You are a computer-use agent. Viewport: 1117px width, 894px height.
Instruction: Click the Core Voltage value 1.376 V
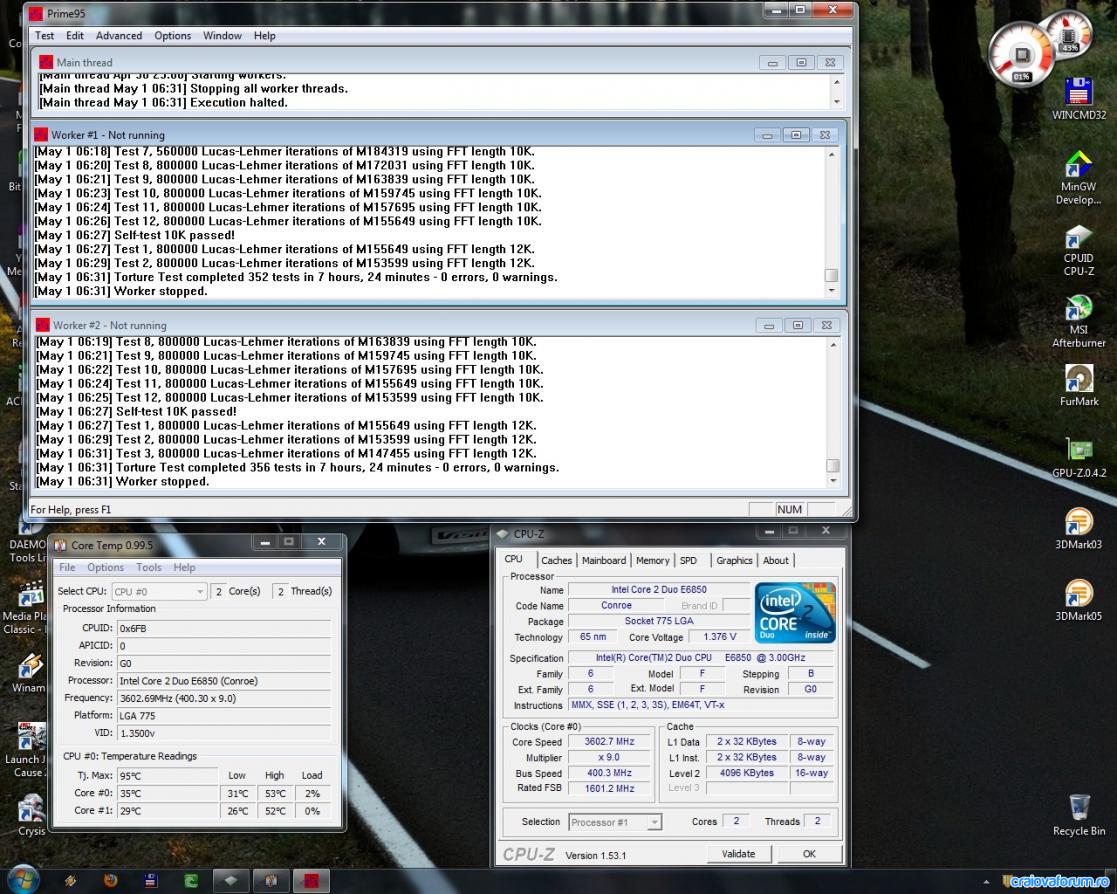(719, 637)
